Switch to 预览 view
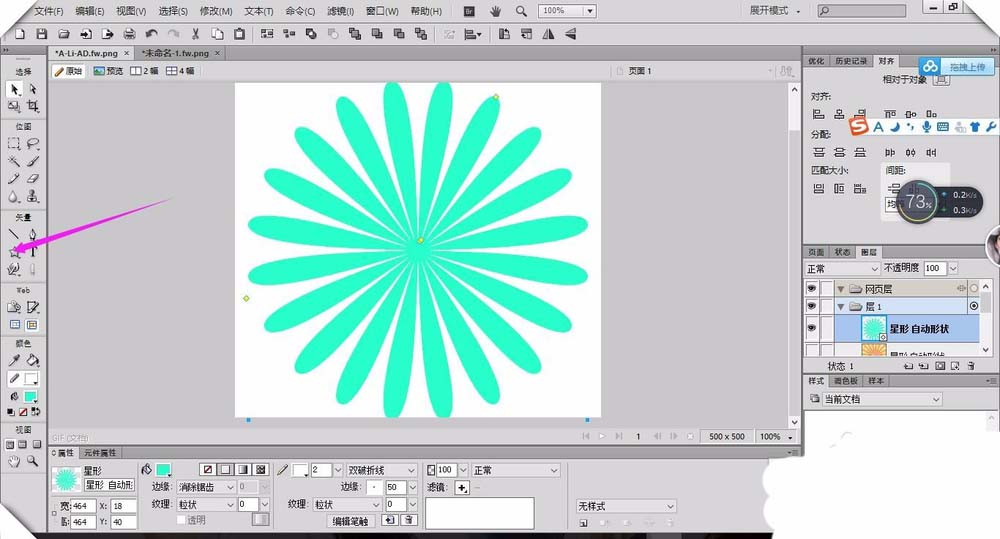Screen dimensions: 1000x539 pos(108,71)
